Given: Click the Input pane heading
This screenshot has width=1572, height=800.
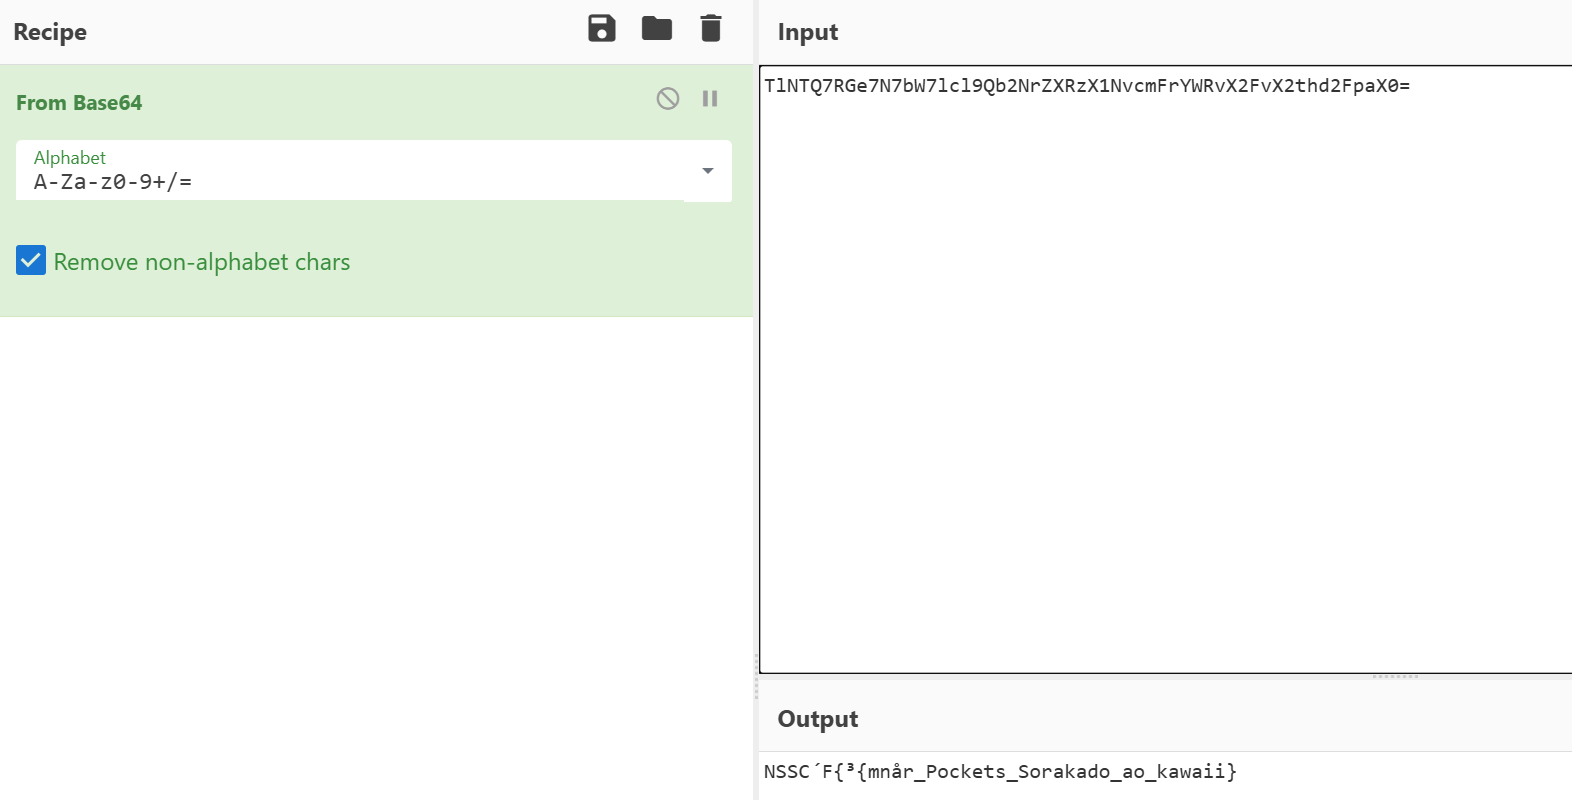Looking at the screenshot, I should pyautogui.click(x=808, y=32).
